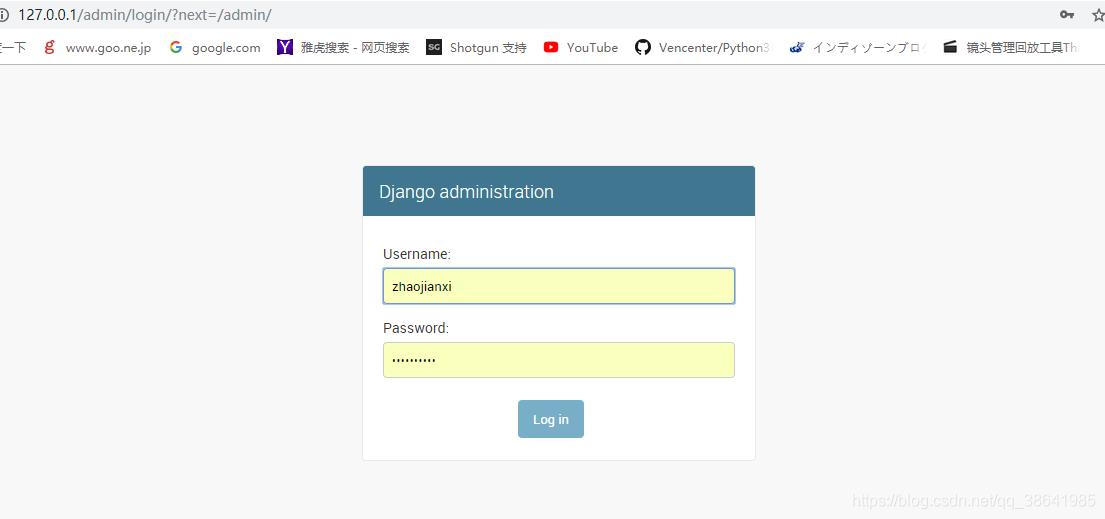The width and height of the screenshot is (1105, 519).
Task: Open the Shotgun 支持 bookmark label
Action: [488, 47]
